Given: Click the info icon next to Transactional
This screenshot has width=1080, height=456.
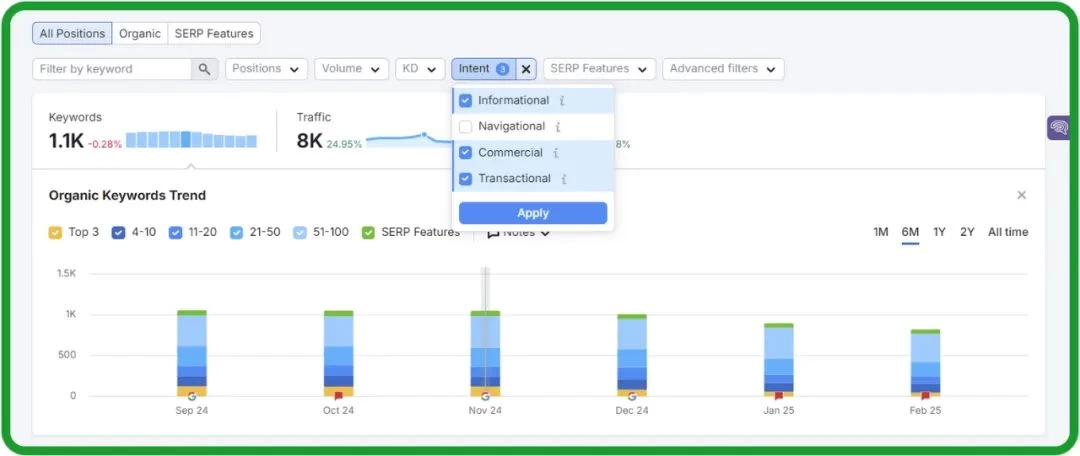Looking at the screenshot, I should tap(563, 179).
